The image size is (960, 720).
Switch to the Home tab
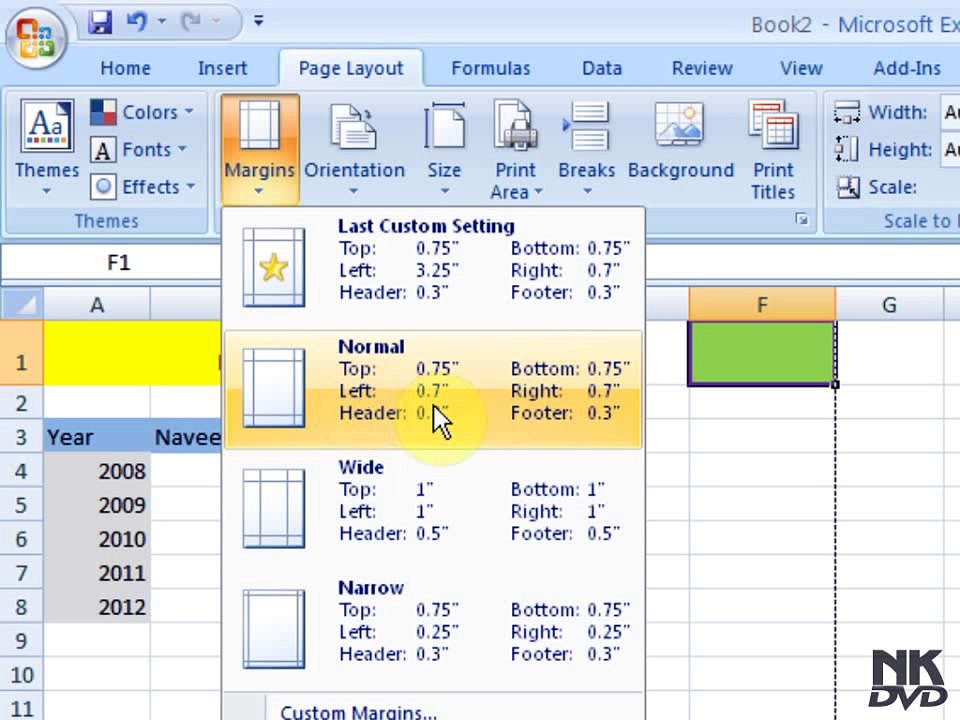tap(126, 68)
